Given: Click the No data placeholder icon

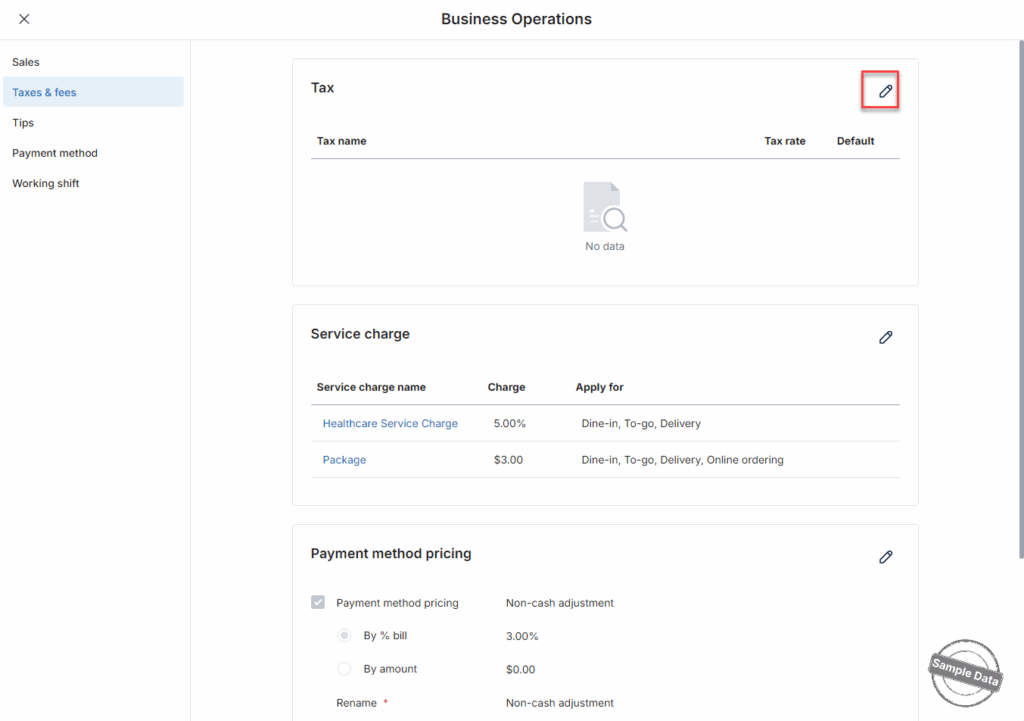Looking at the screenshot, I should [605, 207].
